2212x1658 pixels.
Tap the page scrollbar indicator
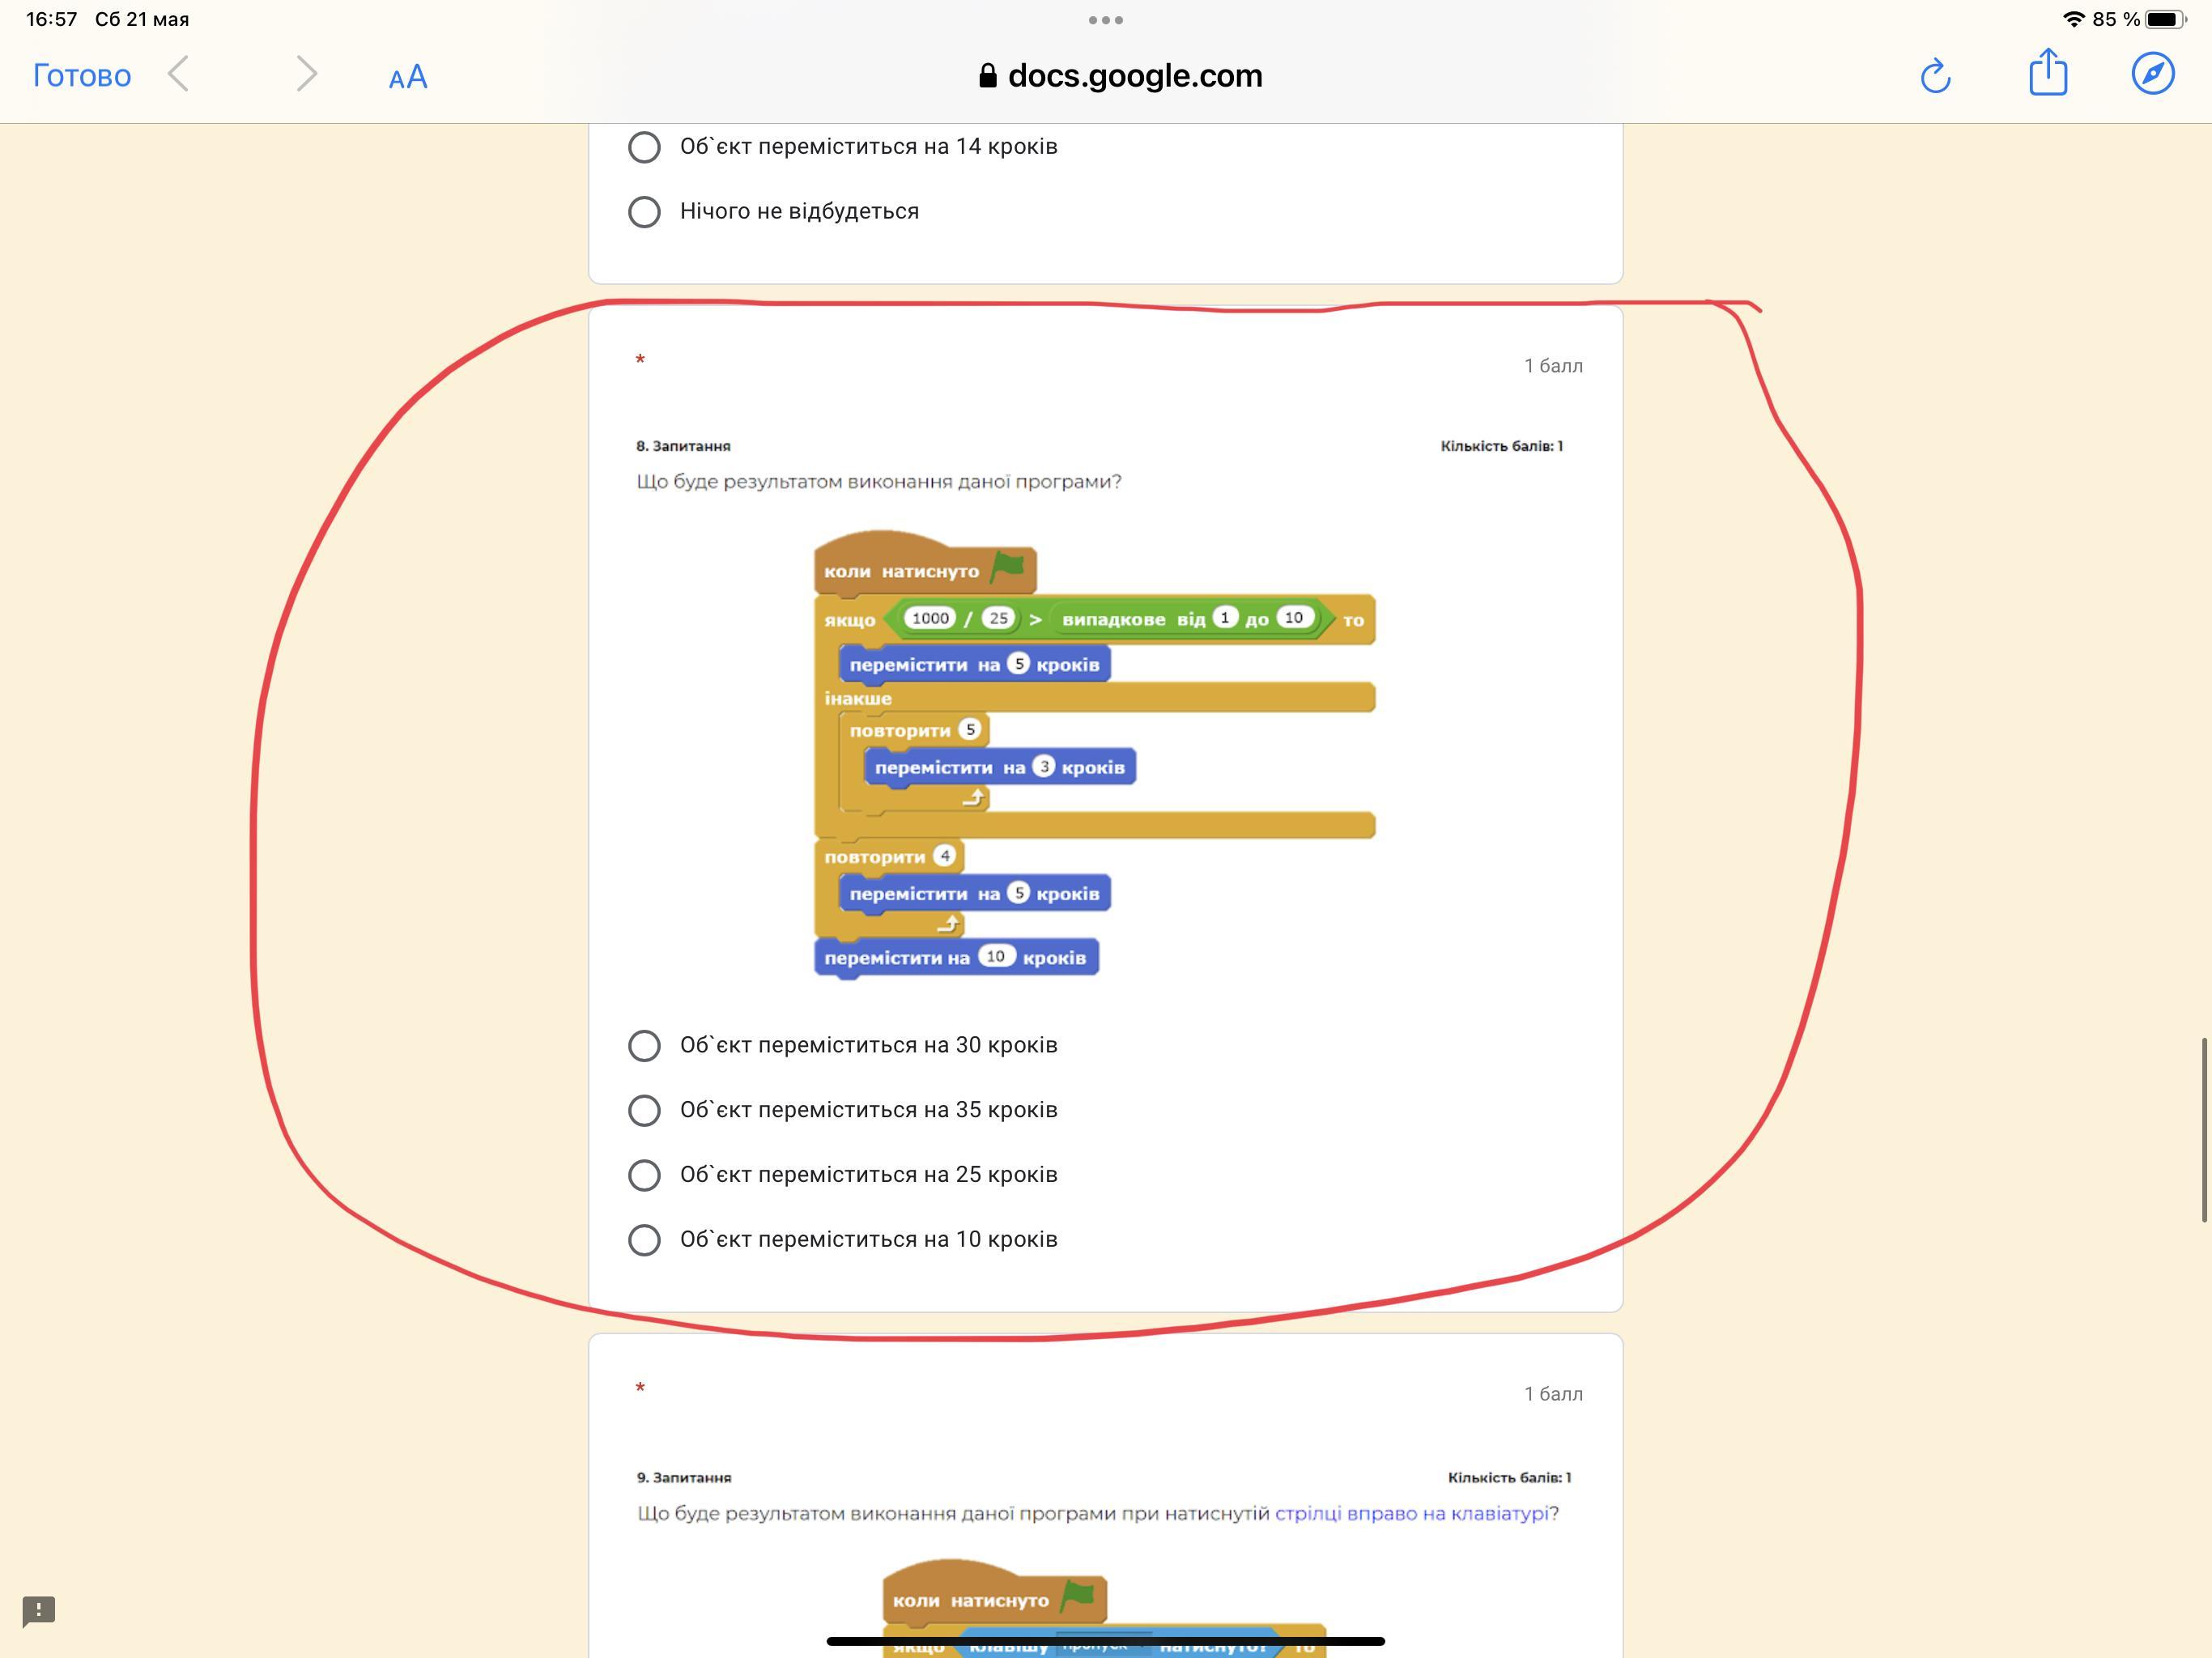[x=2203, y=1130]
